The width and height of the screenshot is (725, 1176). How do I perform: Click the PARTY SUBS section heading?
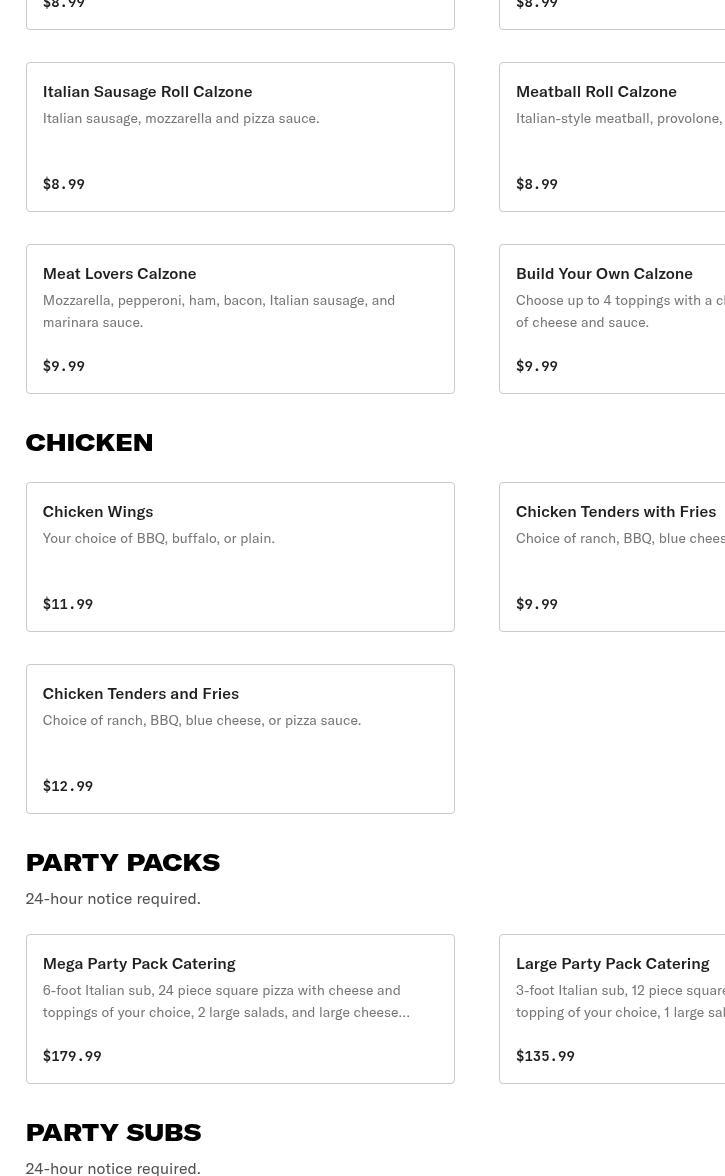pos(113,1132)
